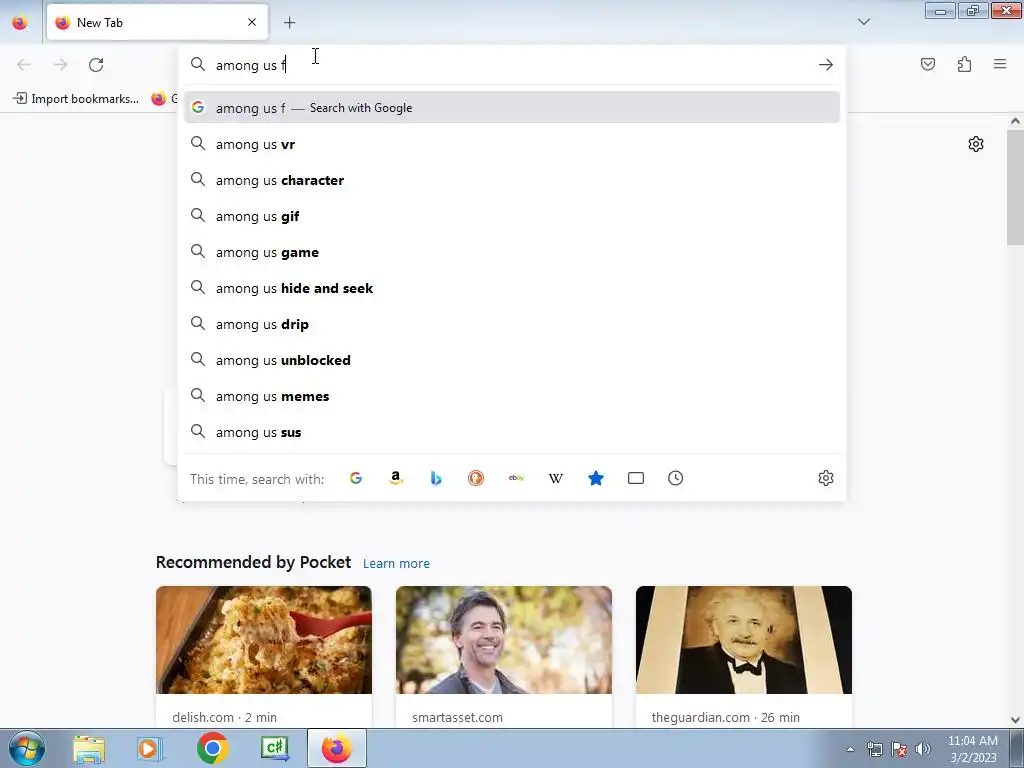Search open tabs using the tab icon

tap(635, 478)
